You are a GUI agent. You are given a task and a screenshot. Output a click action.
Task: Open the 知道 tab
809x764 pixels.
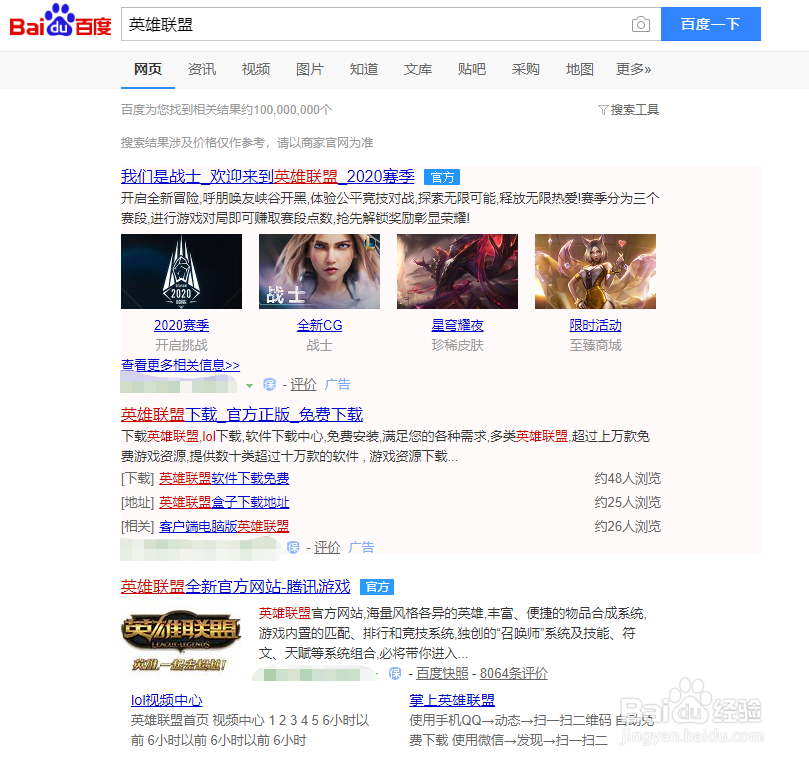[364, 69]
